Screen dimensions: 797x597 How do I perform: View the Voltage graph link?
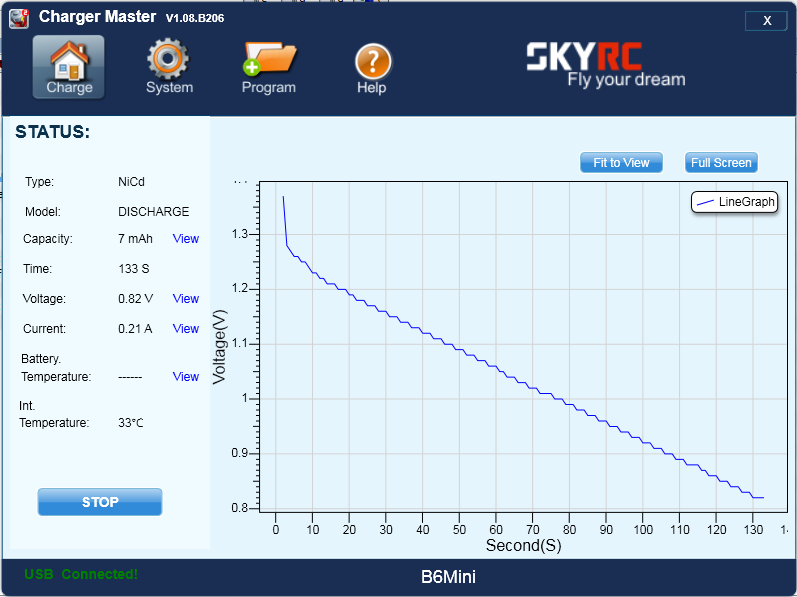186,299
